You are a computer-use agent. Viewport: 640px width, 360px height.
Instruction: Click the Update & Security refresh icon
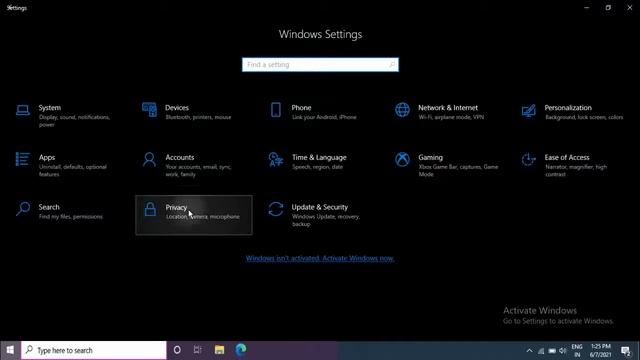point(276,209)
